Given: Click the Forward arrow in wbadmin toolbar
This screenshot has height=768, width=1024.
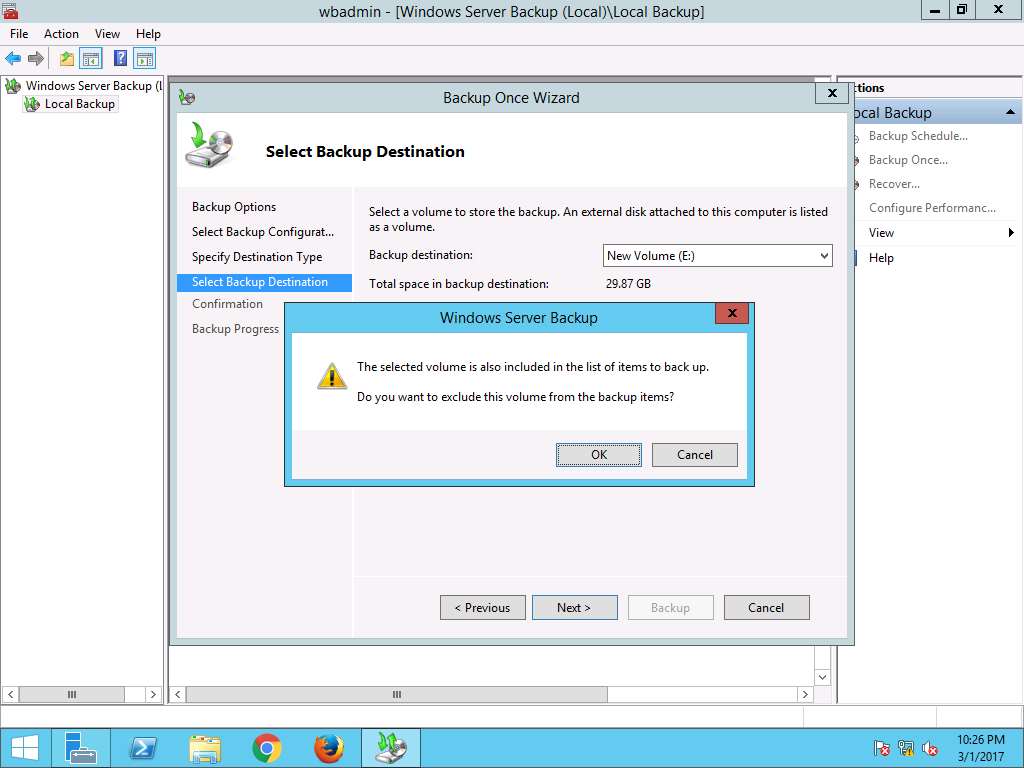Looking at the screenshot, I should 36,59.
